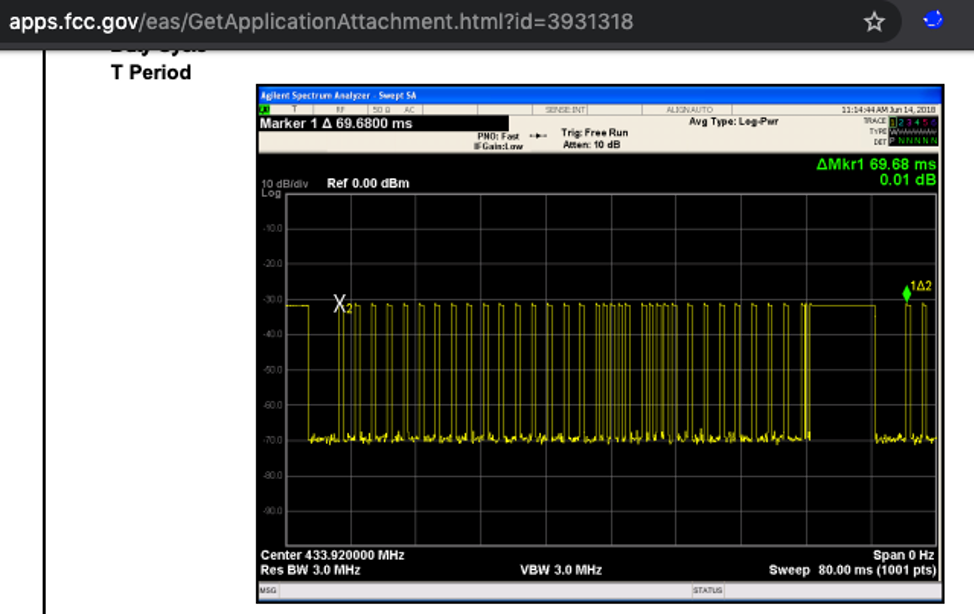Click the "-70.0" y-axis label
This screenshot has height=614, width=974.
click(x=273, y=441)
